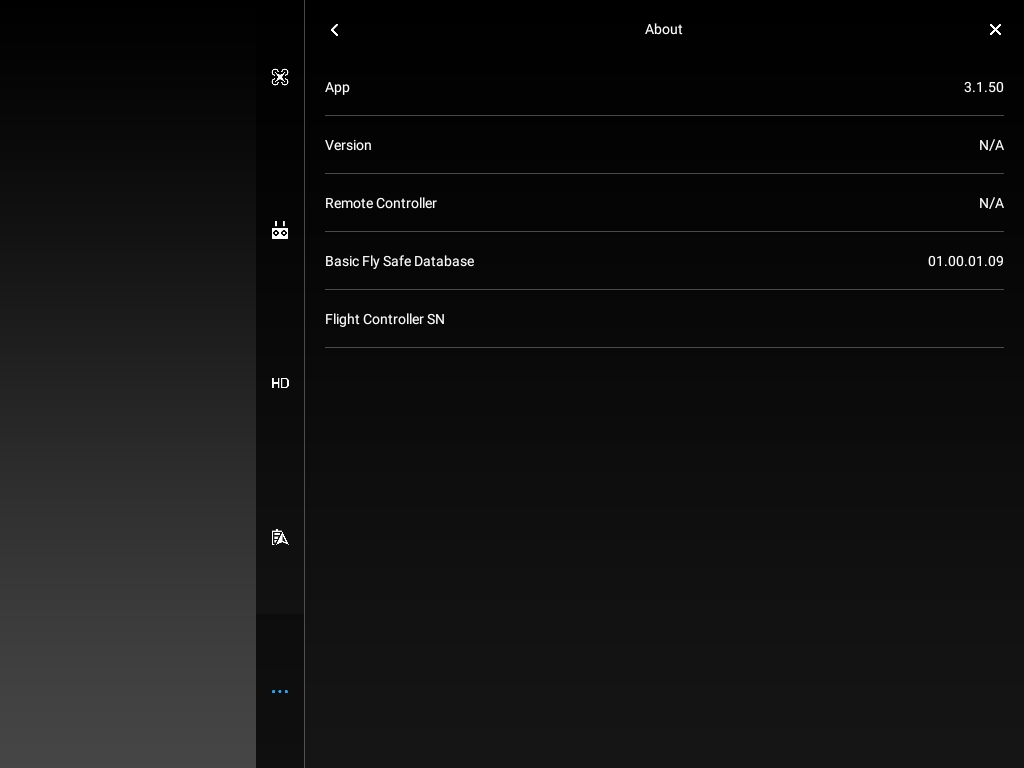
Task: Open the HD image transmission settings
Action: point(280,383)
